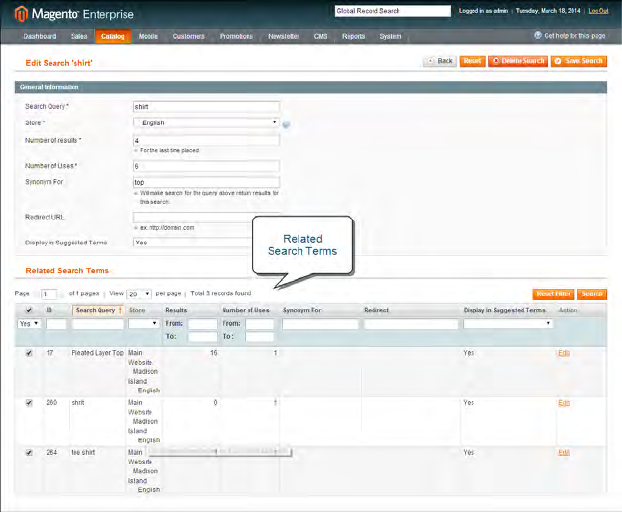622x512 pixels.
Task: Open the Mobile menu
Action: [148, 36]
